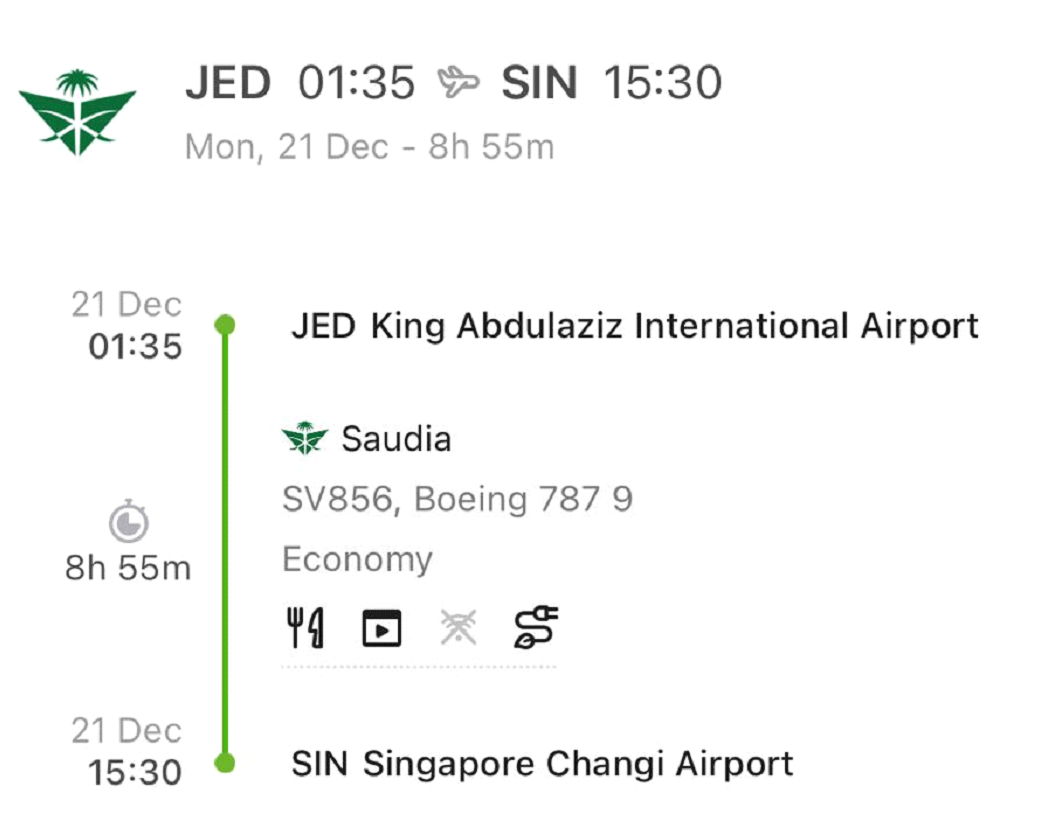Click the power outlet plug icon
This screenshot has height=827, width=1045.
coord(536,627)
